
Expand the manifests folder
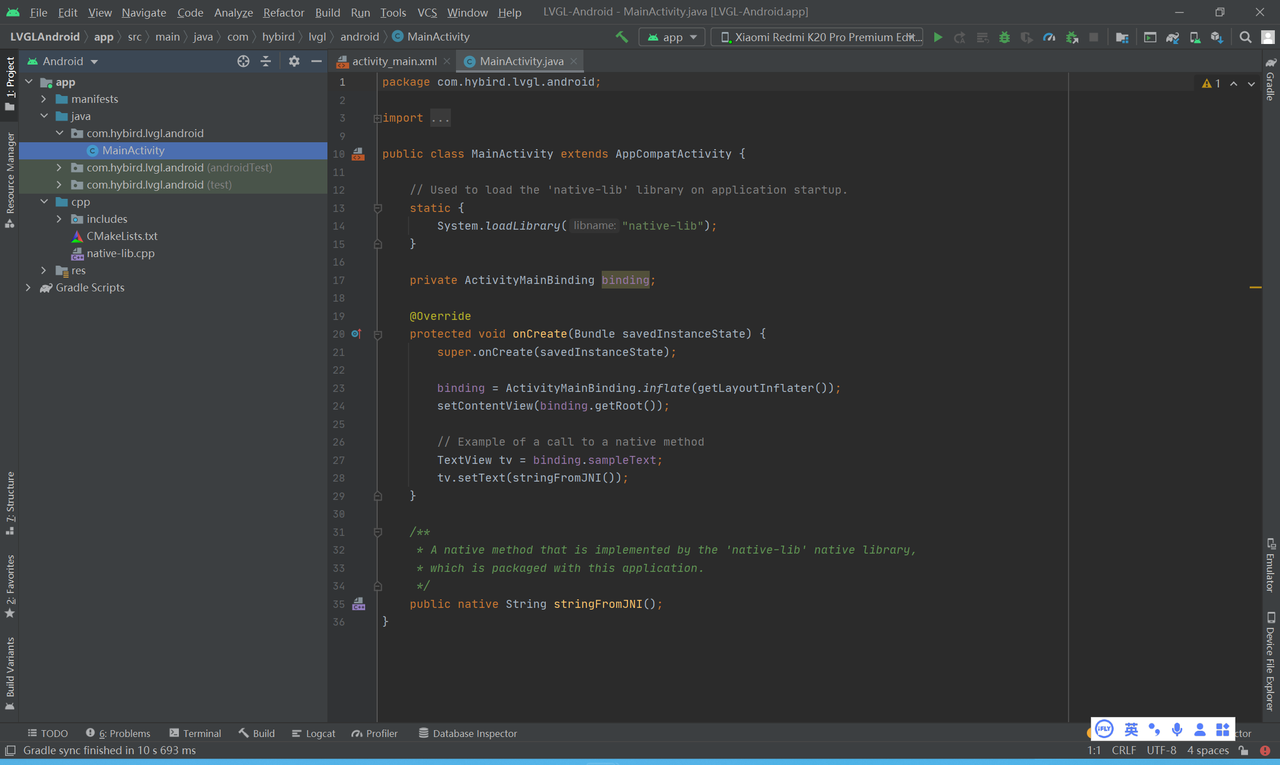point(44,99)
